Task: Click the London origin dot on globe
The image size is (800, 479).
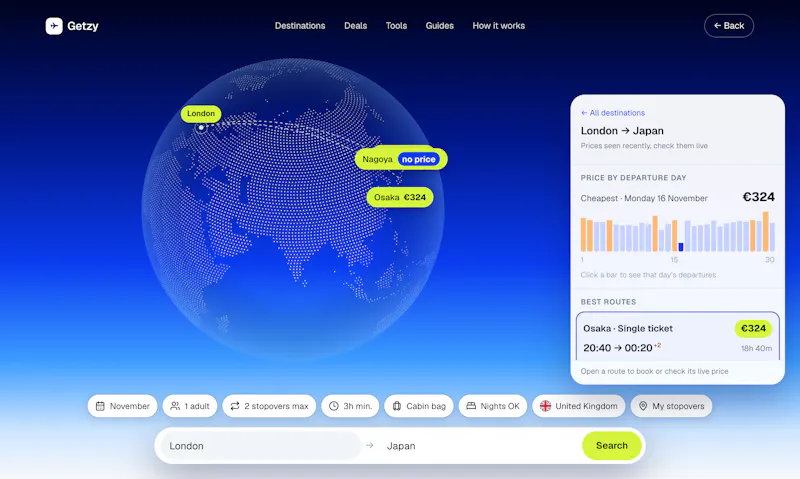Action: coord(201,128)
